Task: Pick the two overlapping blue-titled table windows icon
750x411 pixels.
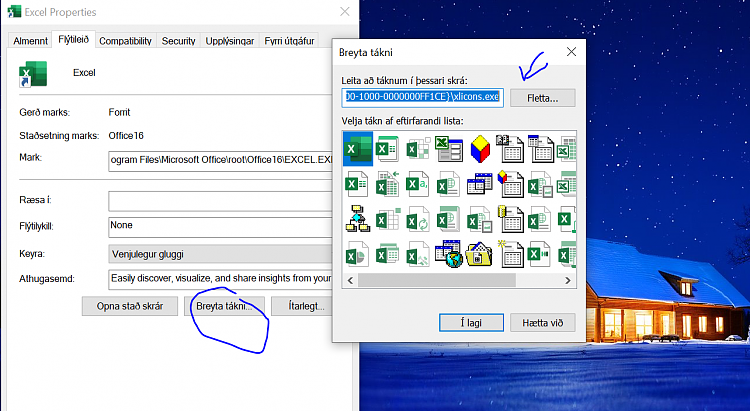Action: (479, 185)
